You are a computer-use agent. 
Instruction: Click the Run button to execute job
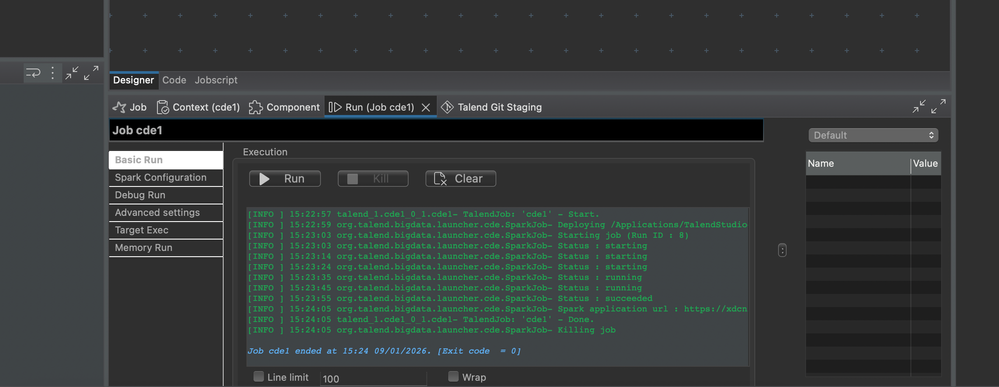(285, 179)
